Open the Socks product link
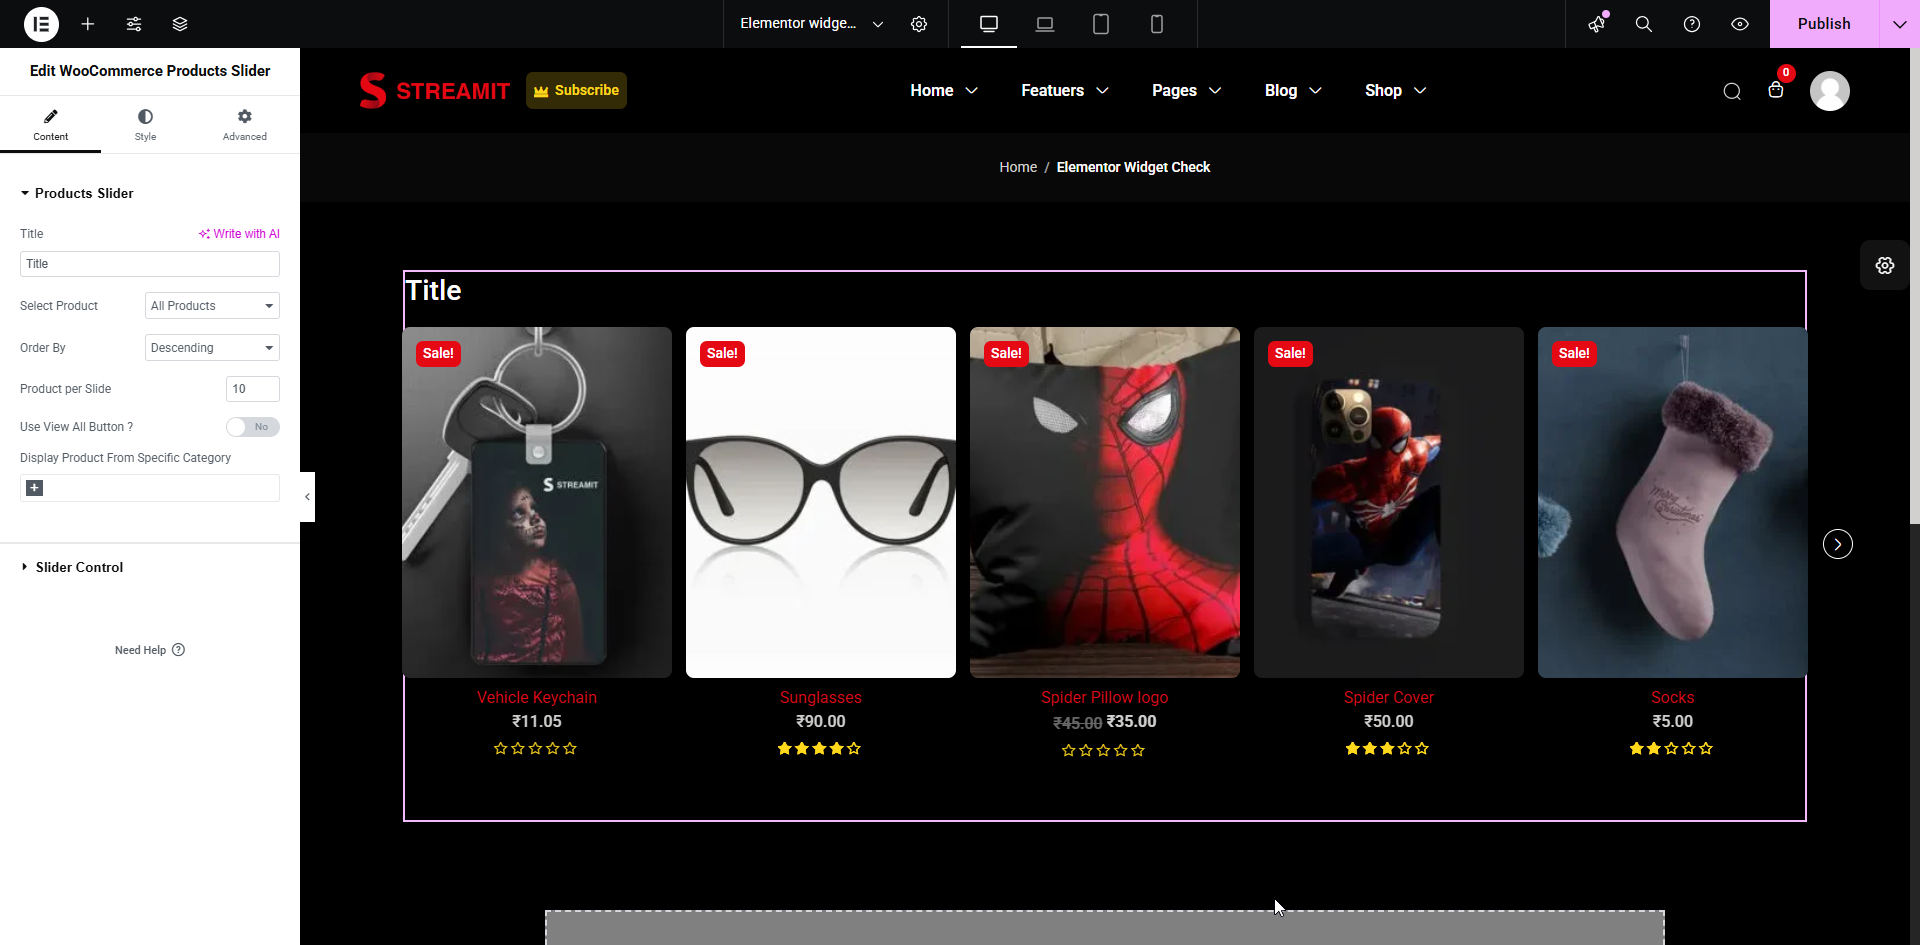 [x=1673, y=698]
